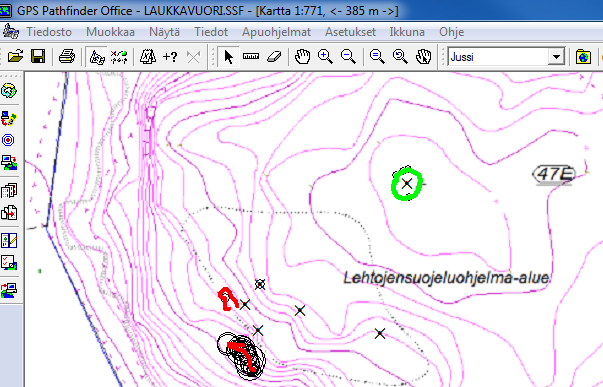Open the Asetukset menu

[350, 32]
